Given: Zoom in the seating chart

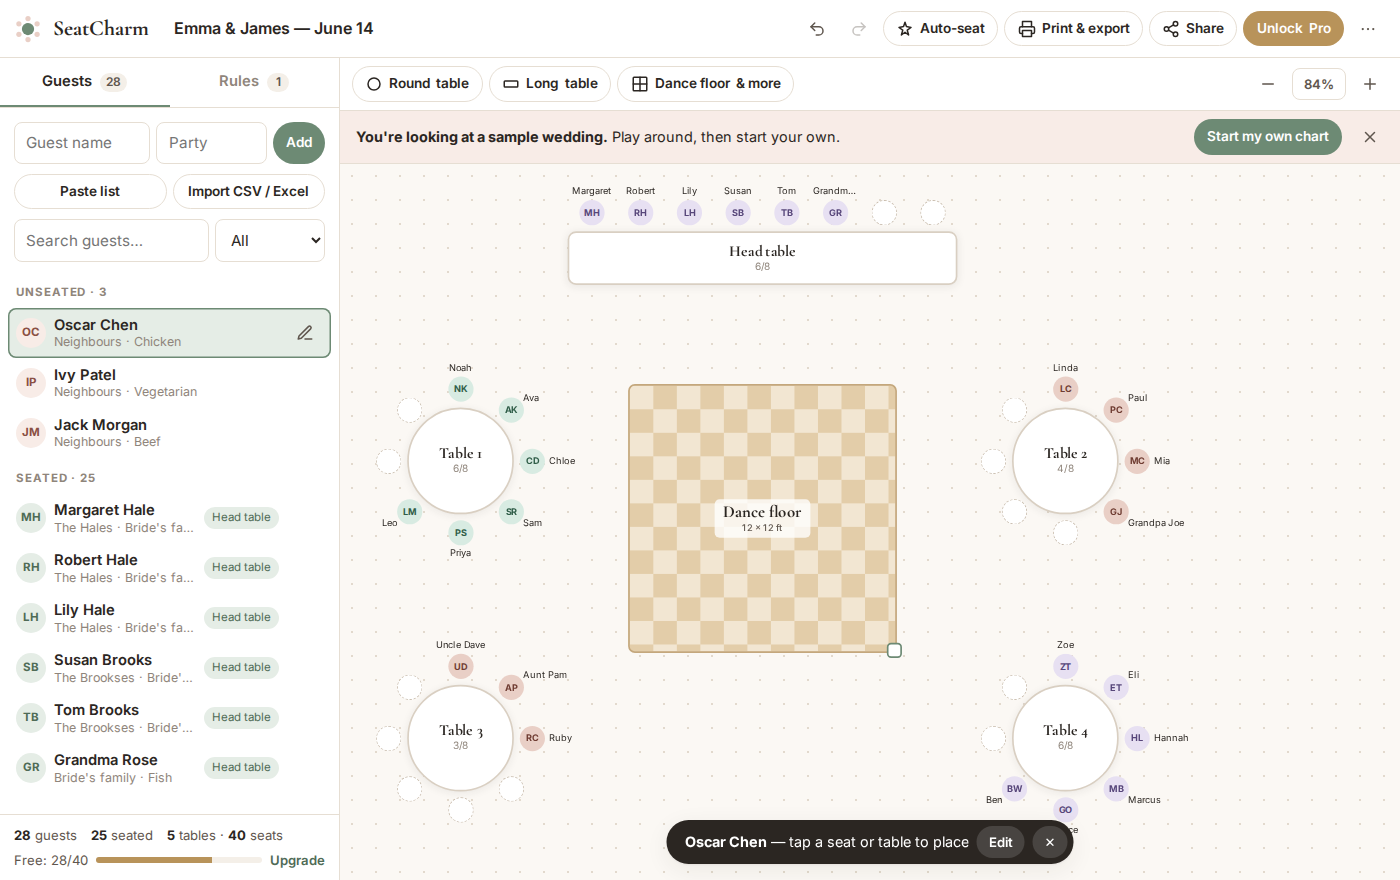Looking at the screenshot, I should point(1370,84).
